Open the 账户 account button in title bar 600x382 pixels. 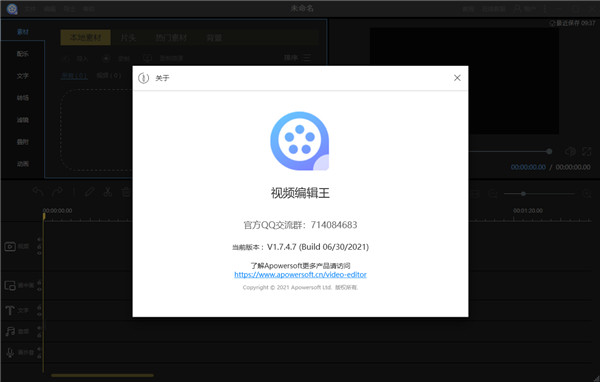(525, 8)
